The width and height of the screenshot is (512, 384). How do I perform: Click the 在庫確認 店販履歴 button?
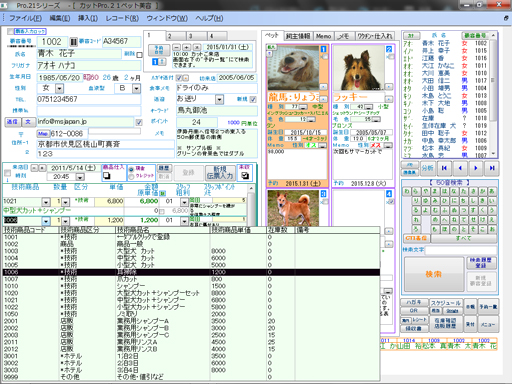pos(445,323)
